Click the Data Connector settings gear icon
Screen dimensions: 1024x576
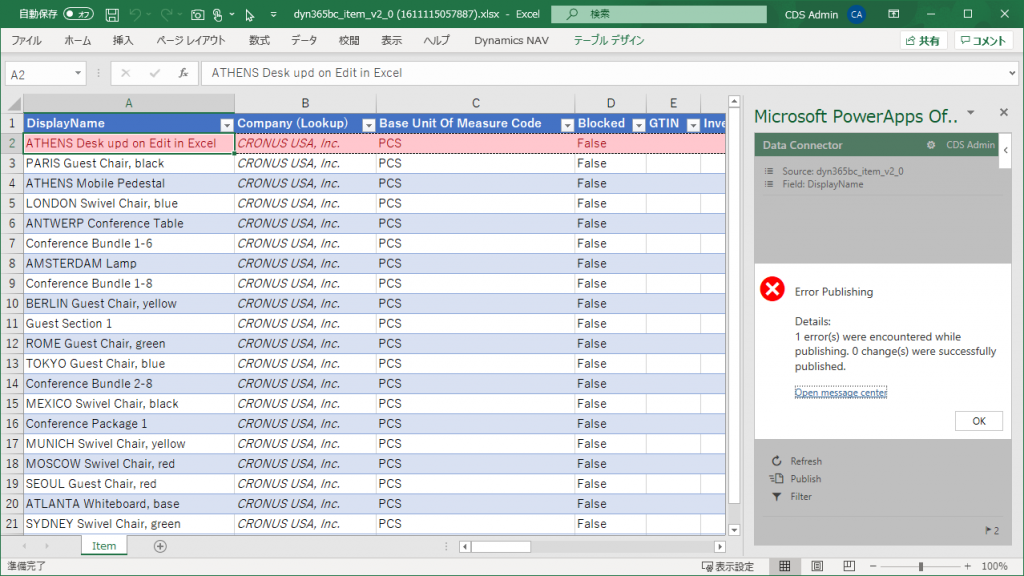point(931,145)
